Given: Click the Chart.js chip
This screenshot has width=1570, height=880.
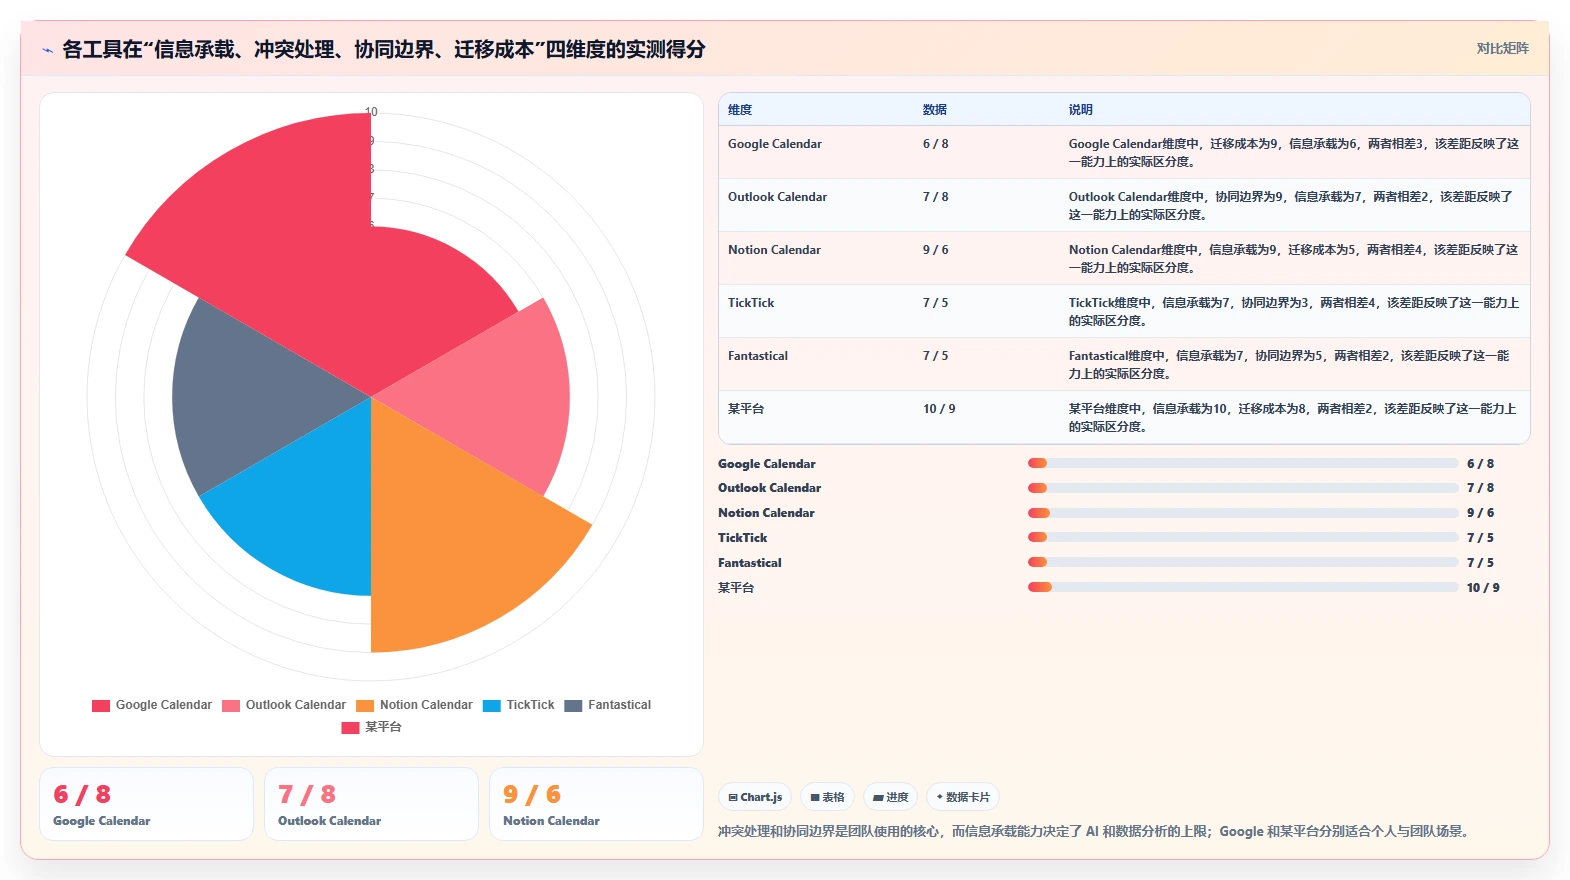Looking at the screenshot, I should pos(755,797).
